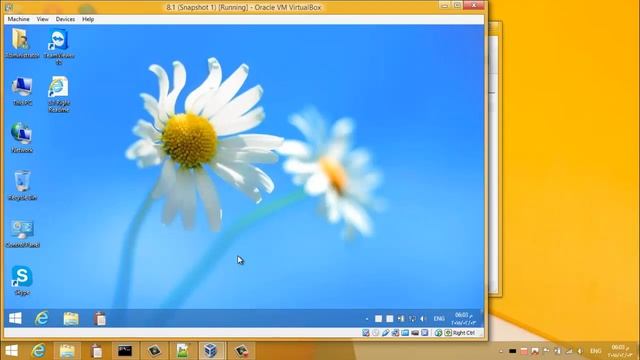Image resolution: width=640 pixels, height=360 pixels.
Task: Show hidden icons in guest system tray
Action: [367, 319]
